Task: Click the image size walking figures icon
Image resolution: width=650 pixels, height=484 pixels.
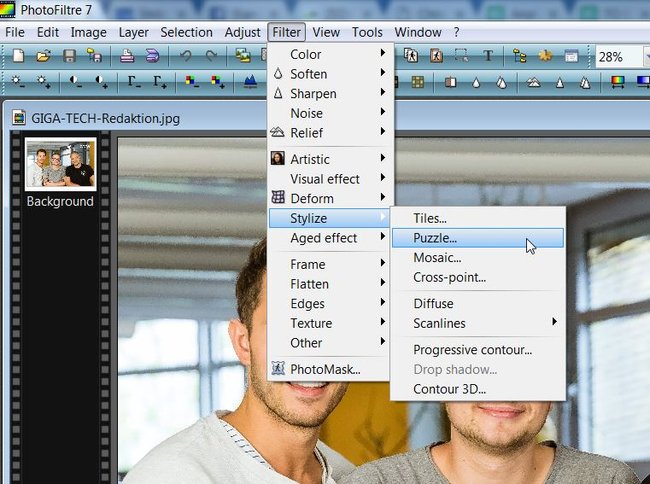Action: pos(411,56)
